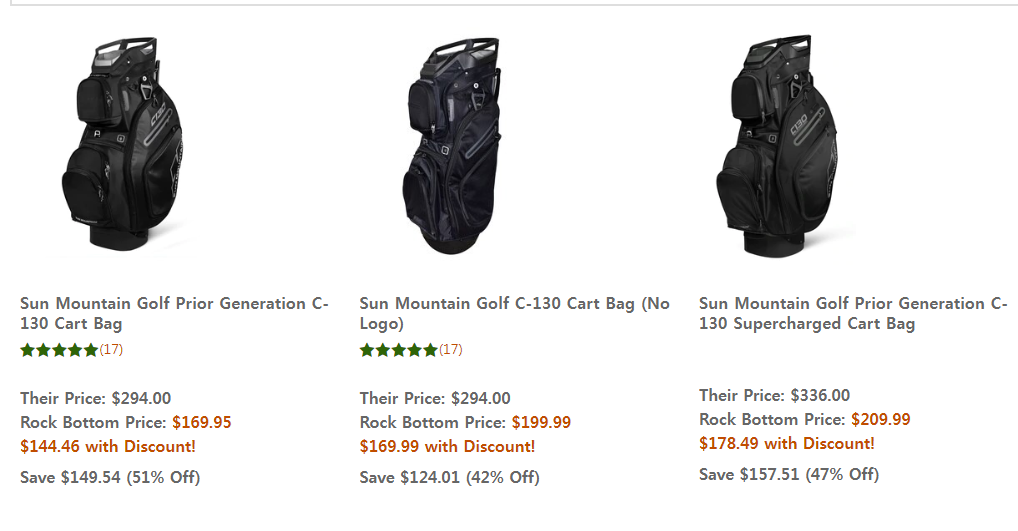Select the $169.99 with Discount offer
Viewport: 1018px width, 531px height.
click(x=447, y=447)
